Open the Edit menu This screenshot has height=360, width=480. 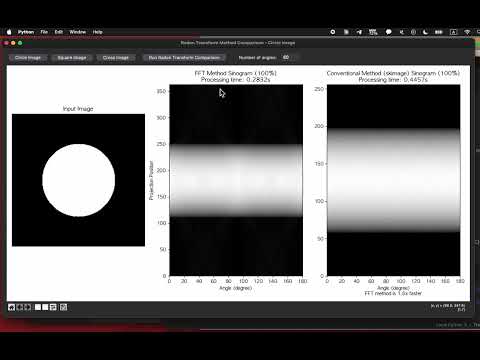[x=59, y=32]
